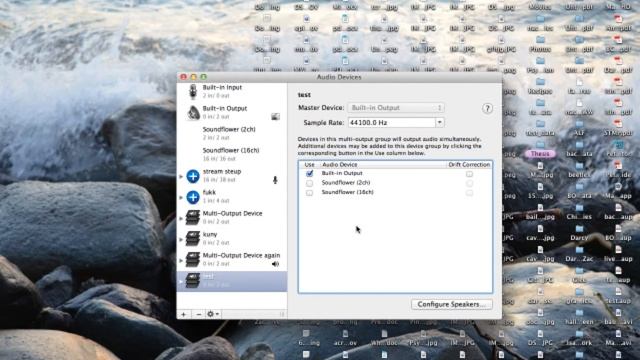Check Use for Soundflower (16ch)

click(x=309, y=192)
